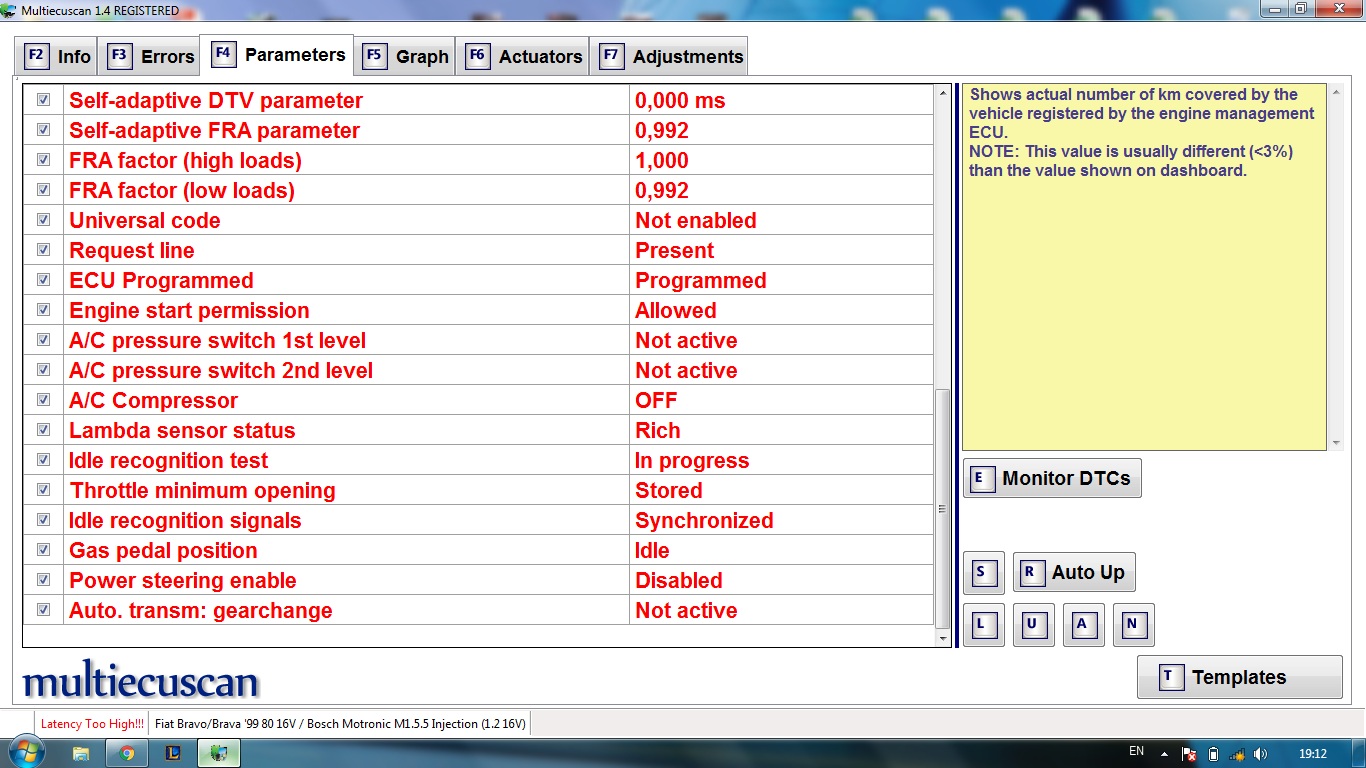The image size is (1366, 768).
Task: Click the Monitor DTCs button
Action: click(x=1052, y=478)
